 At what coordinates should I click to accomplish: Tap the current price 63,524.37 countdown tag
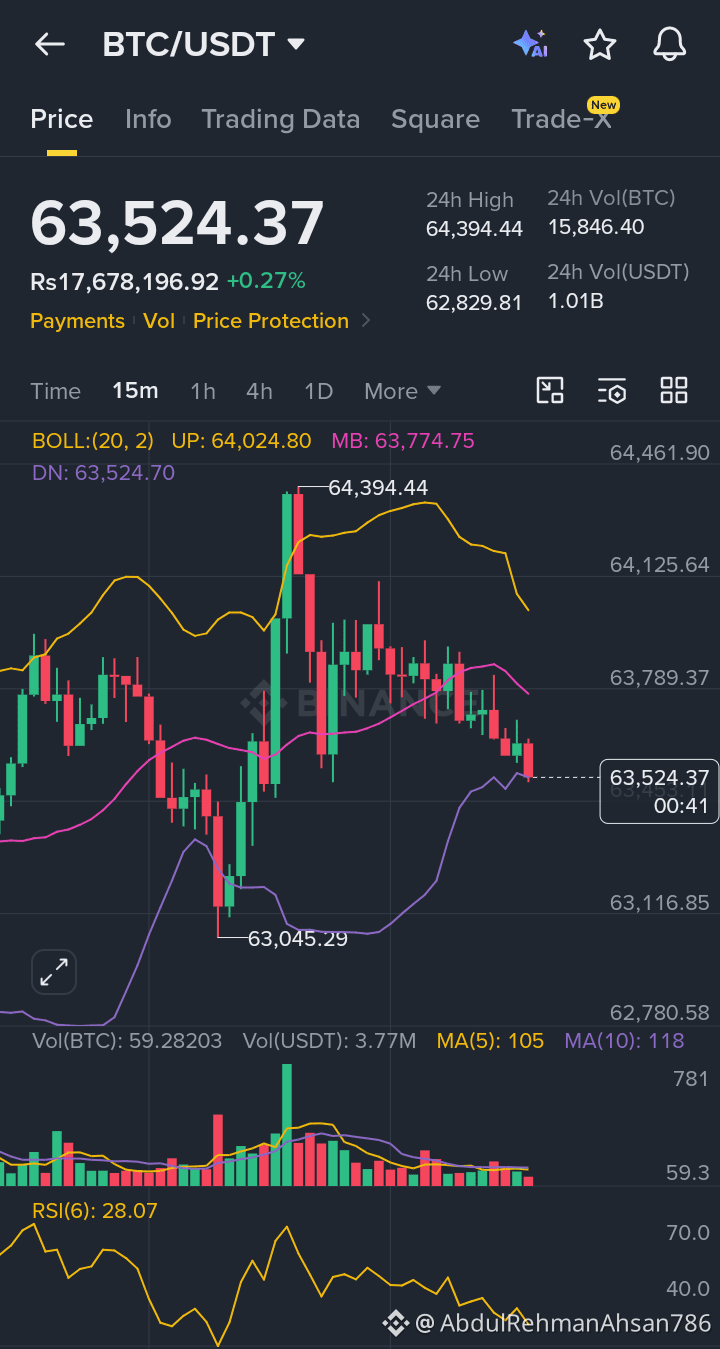pyautogui.click(x=660, y=791)
